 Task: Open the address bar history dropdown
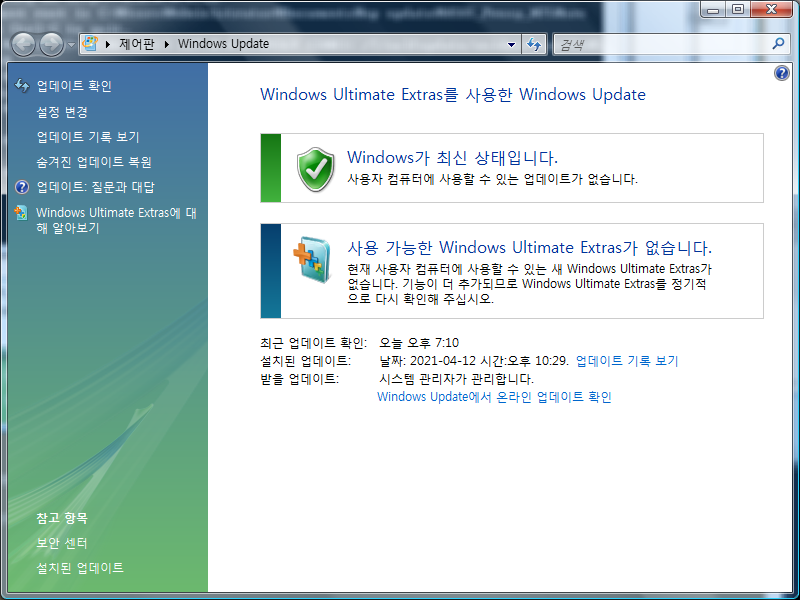511,44
